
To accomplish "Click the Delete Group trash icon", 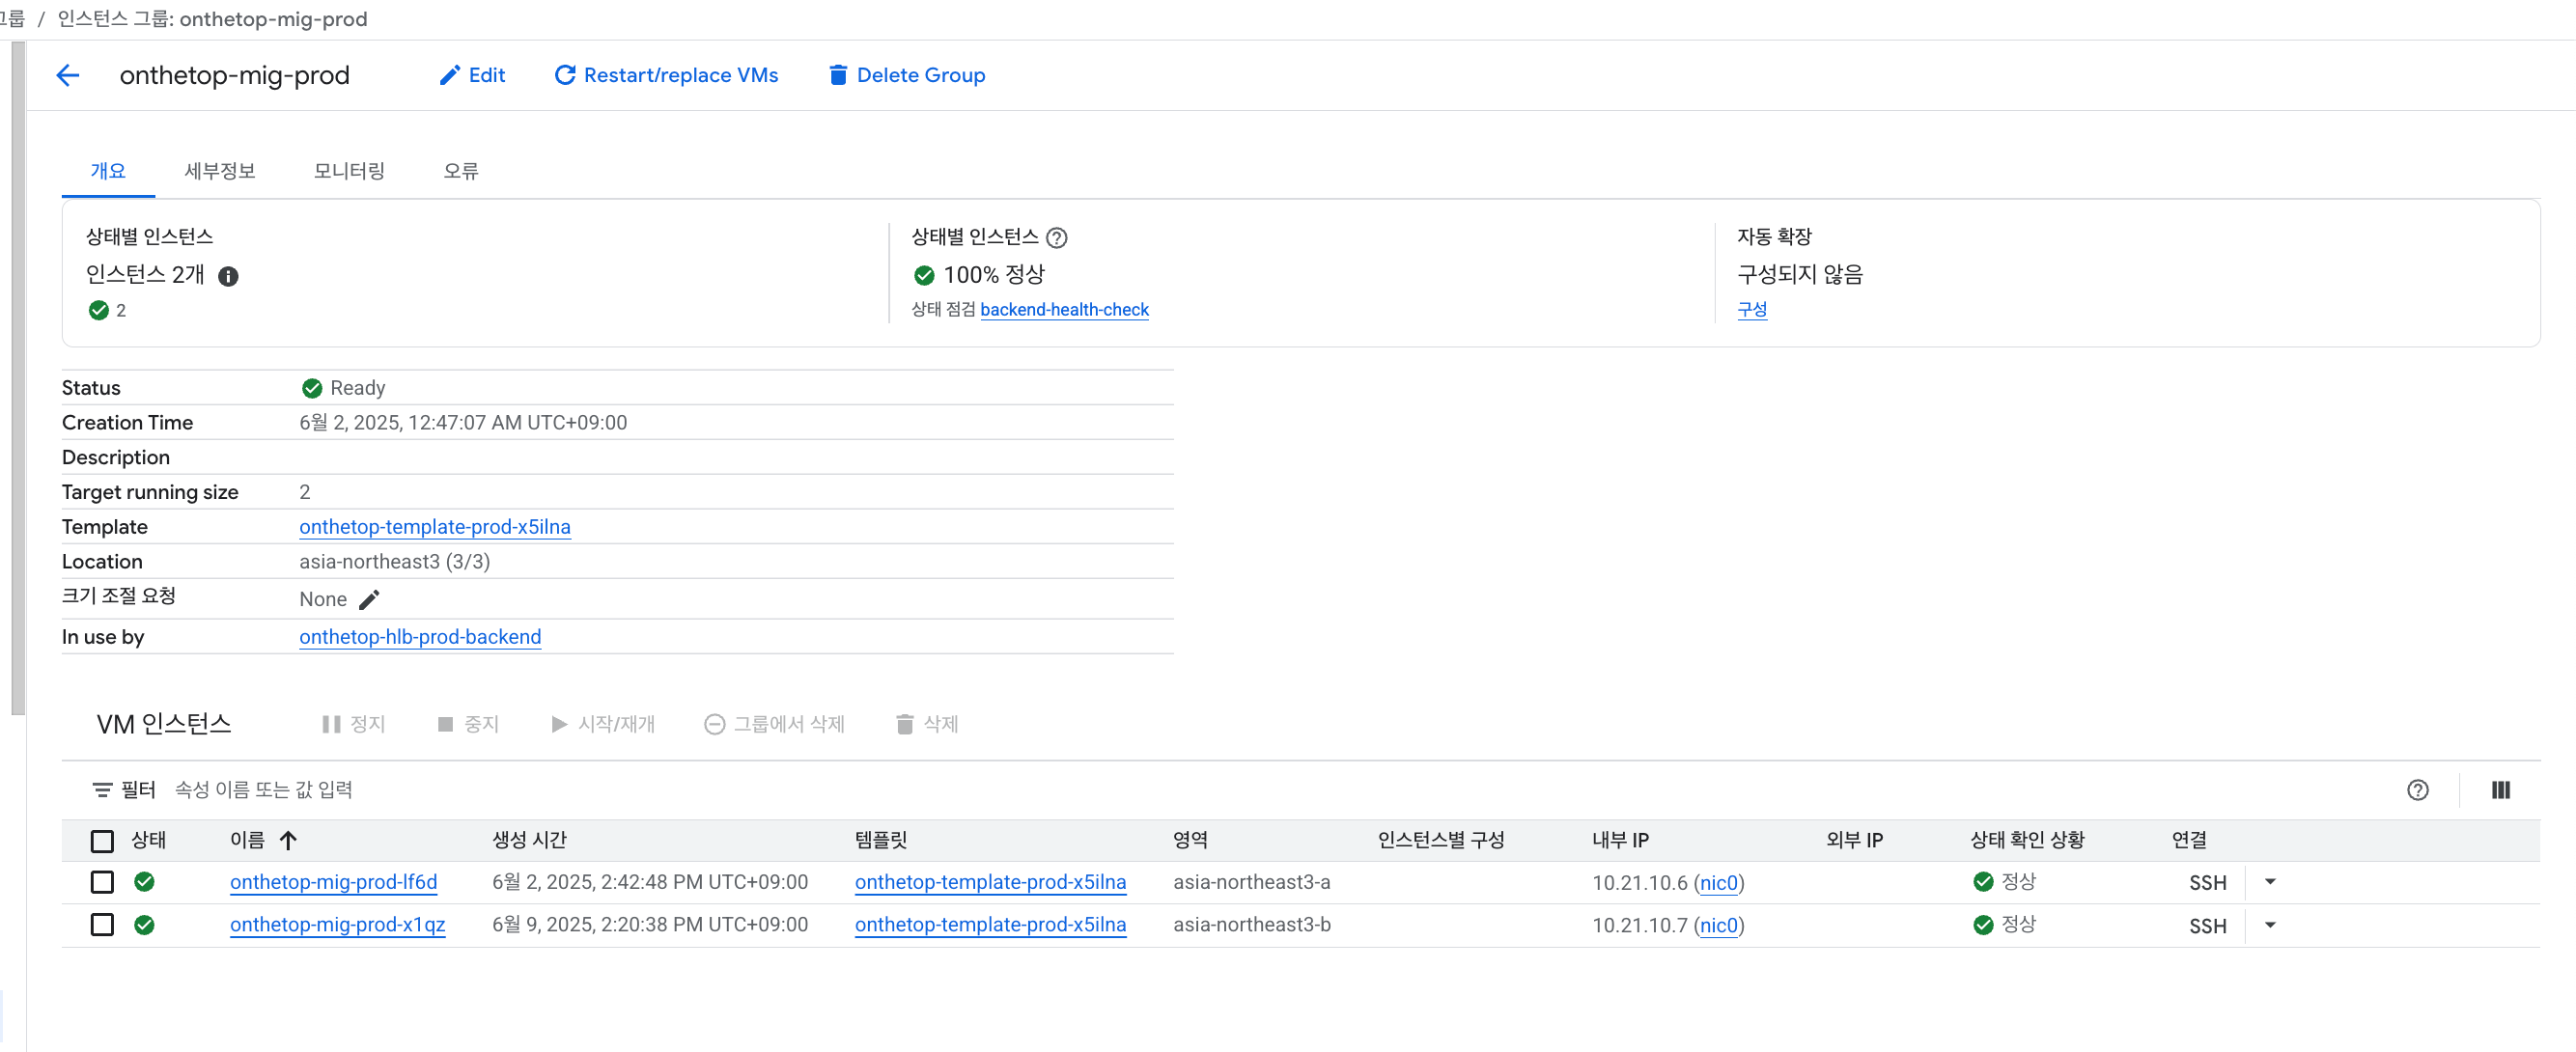I will click(x=838, y=75).
